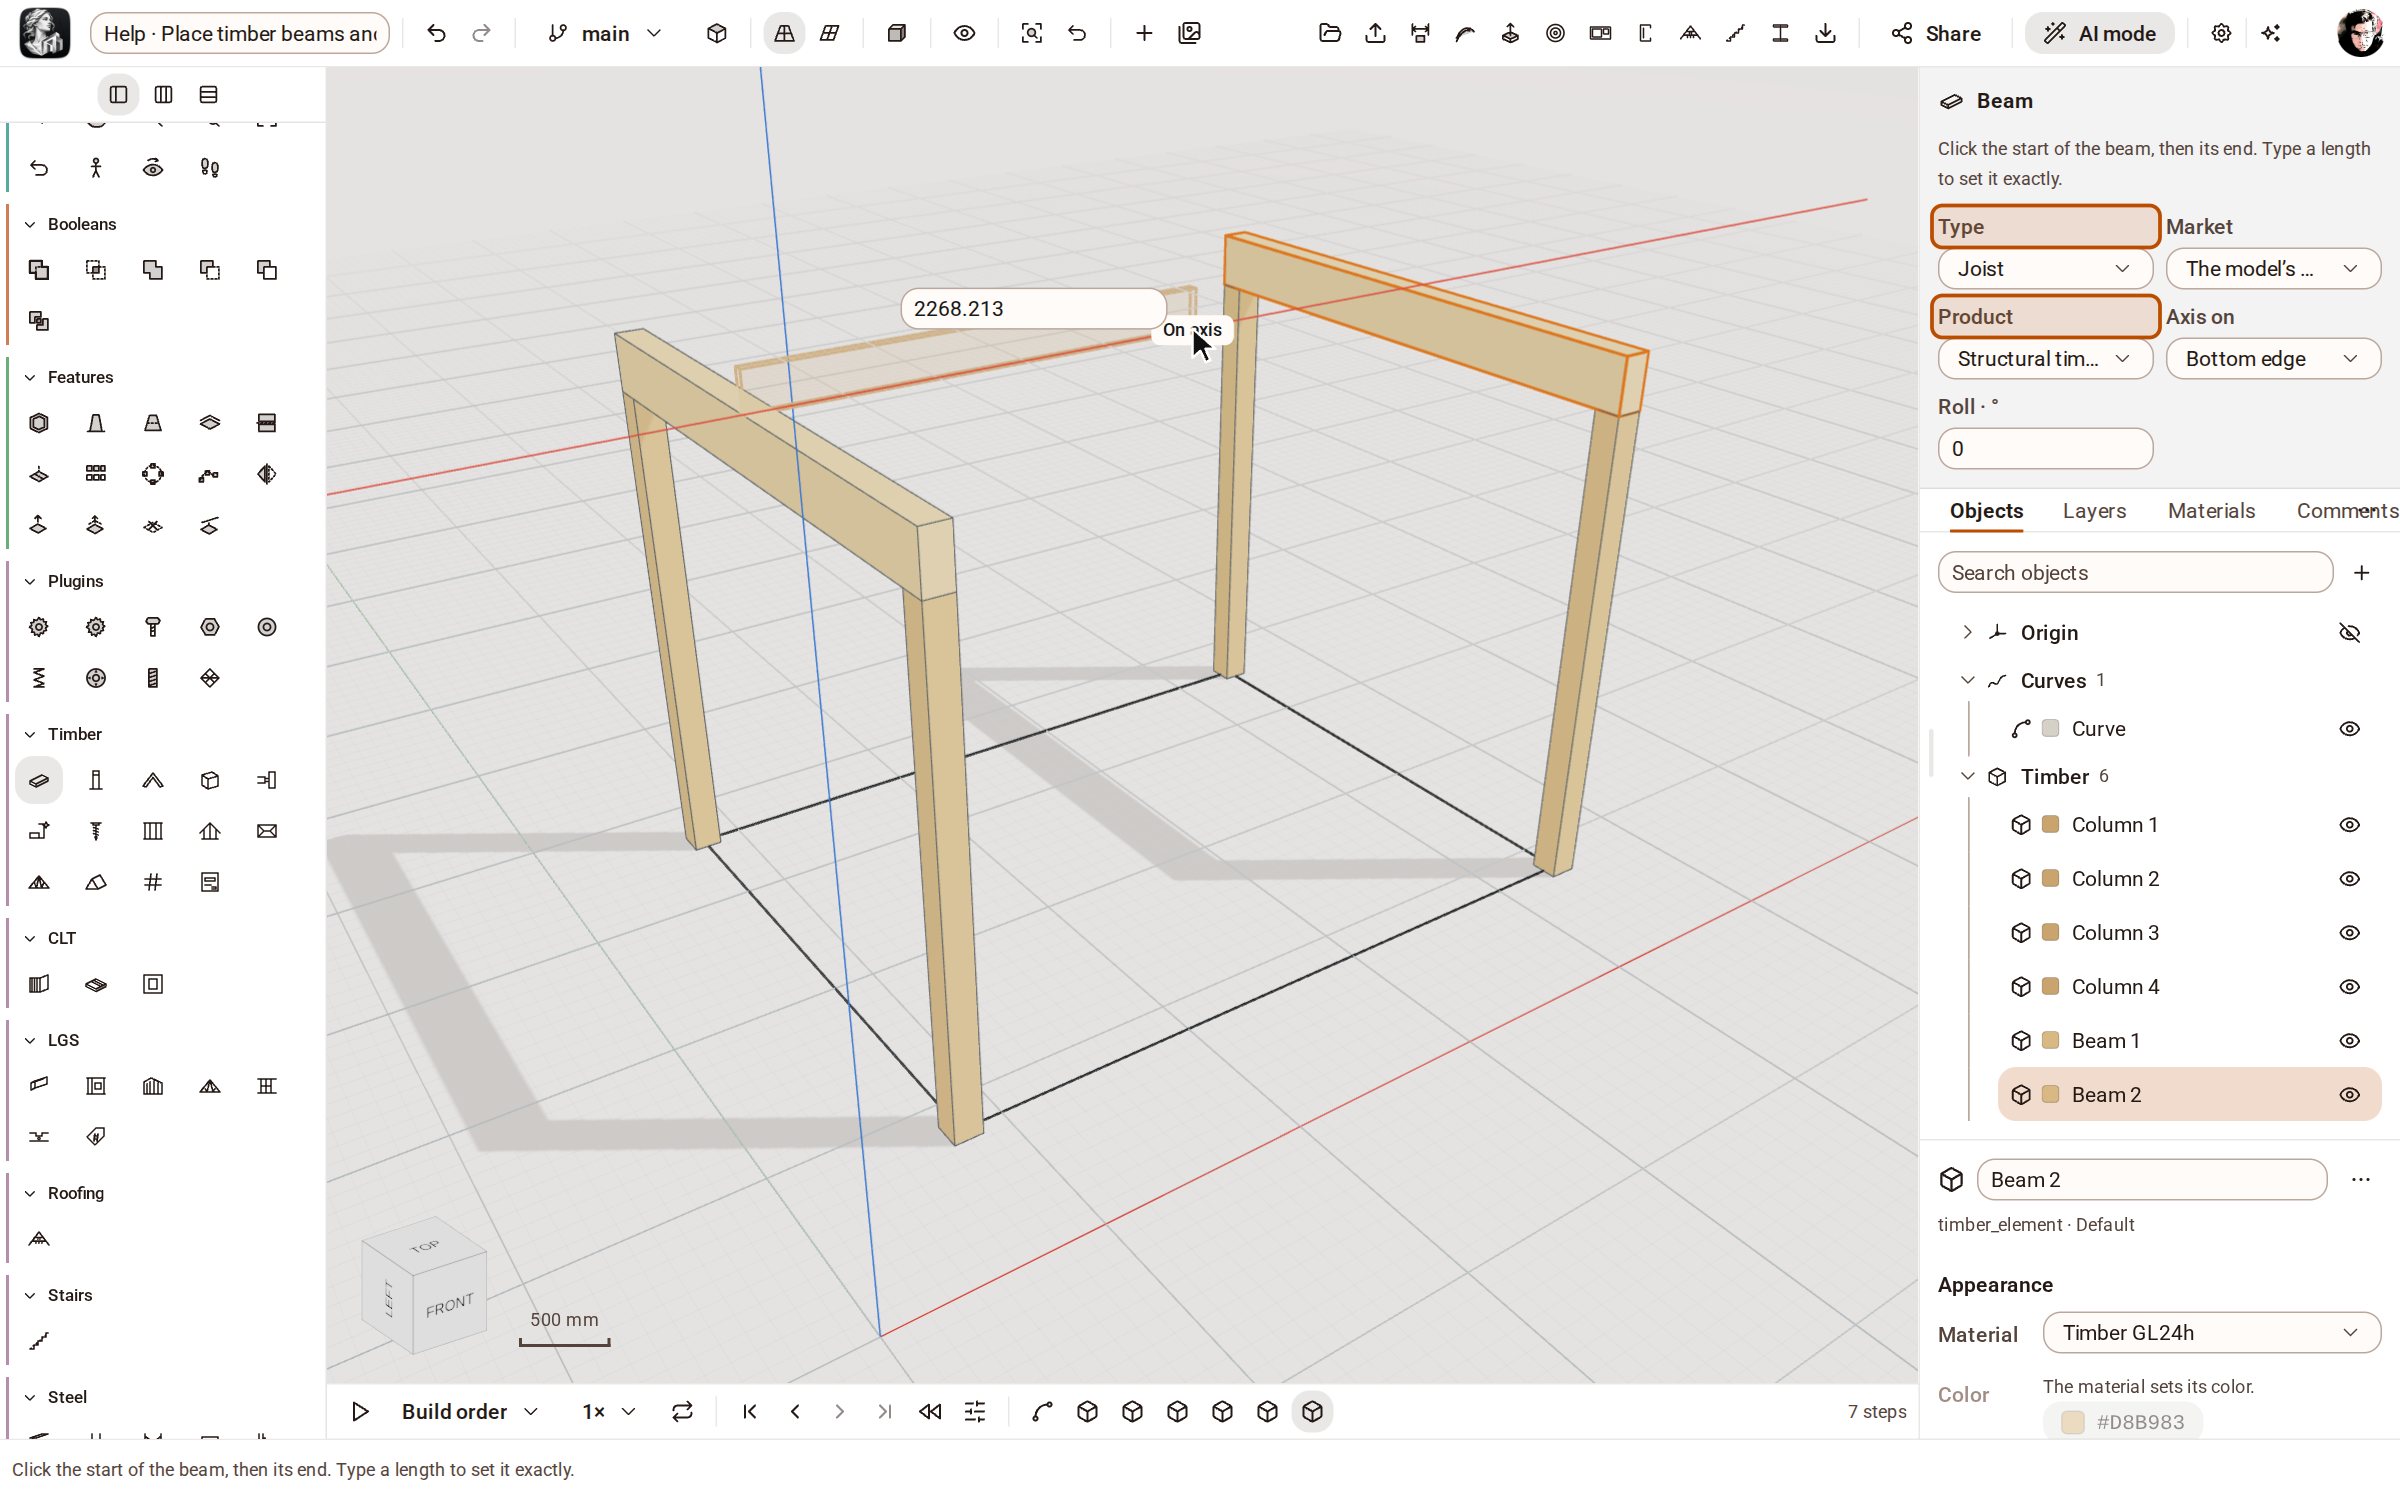Toggle visibility of Beam 2
The image size is (2400, 1500).
click(2350, 1095)
